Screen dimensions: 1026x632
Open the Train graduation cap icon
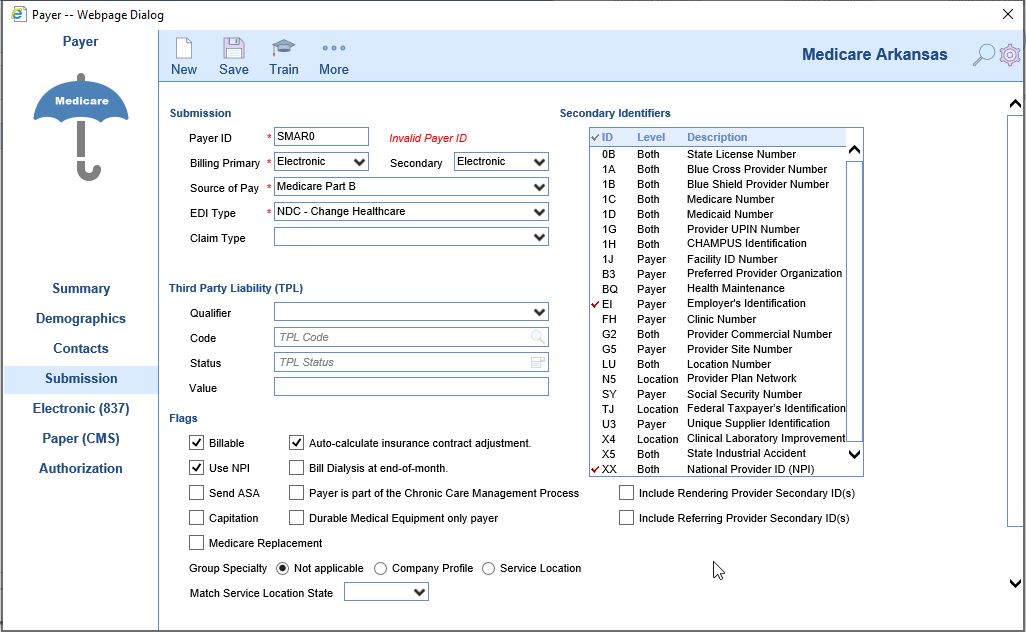(x=284, y=49)
